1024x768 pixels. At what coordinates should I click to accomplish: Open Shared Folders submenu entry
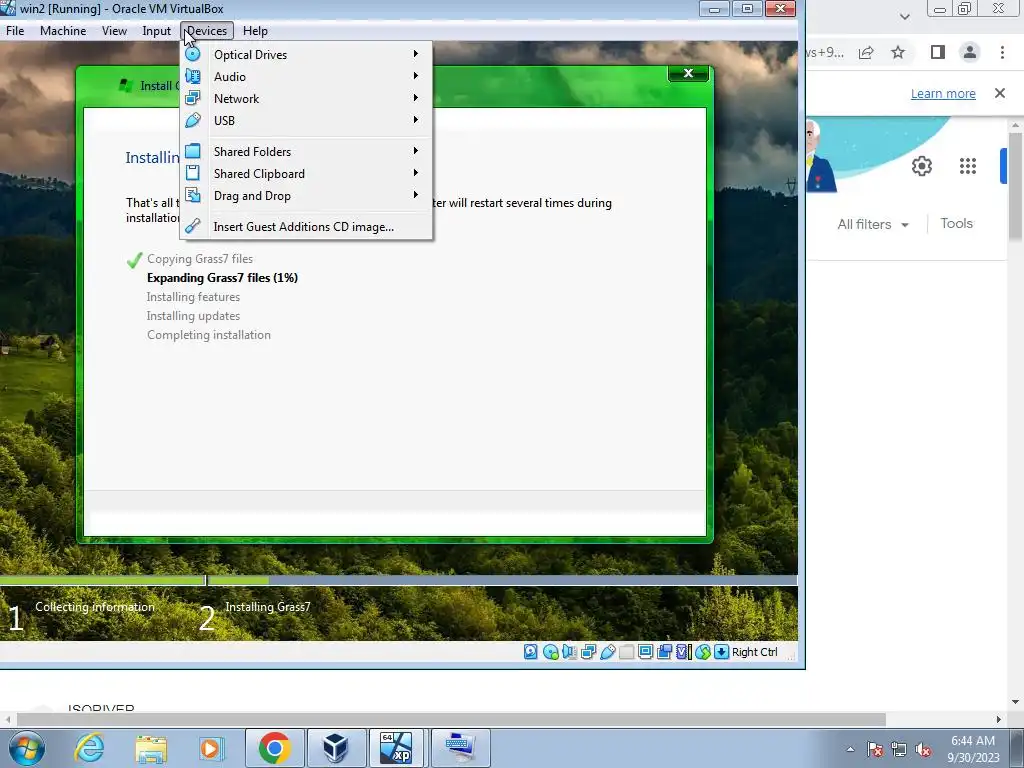[306, 152]
